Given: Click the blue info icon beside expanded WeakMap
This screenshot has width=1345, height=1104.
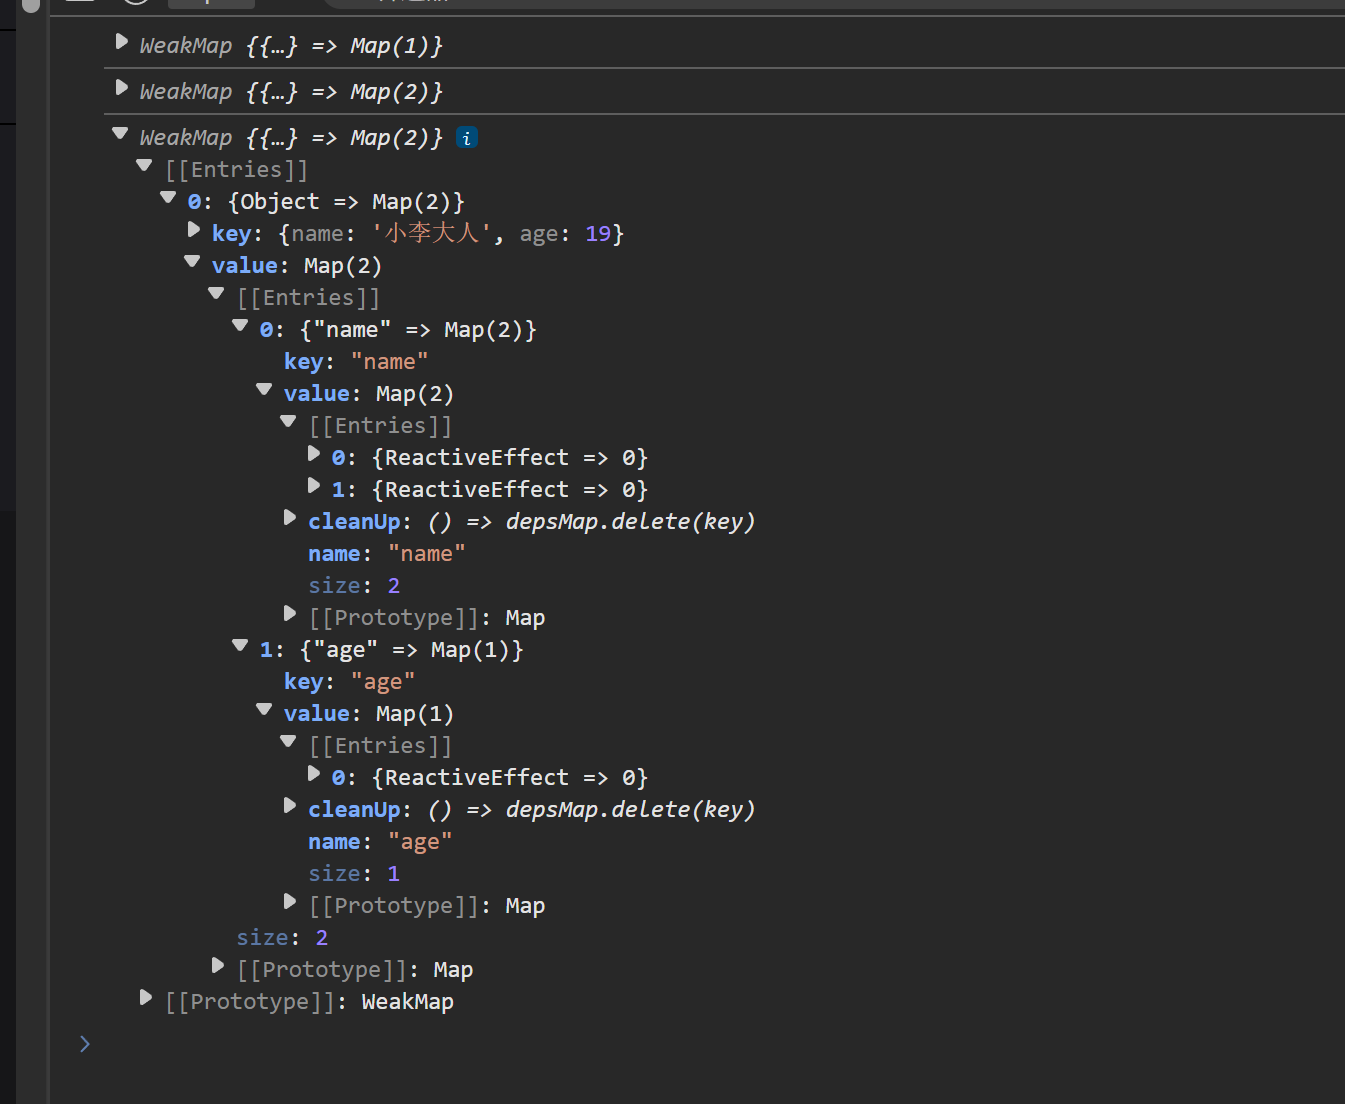Looking at the screenshot, I should point(466,138).
